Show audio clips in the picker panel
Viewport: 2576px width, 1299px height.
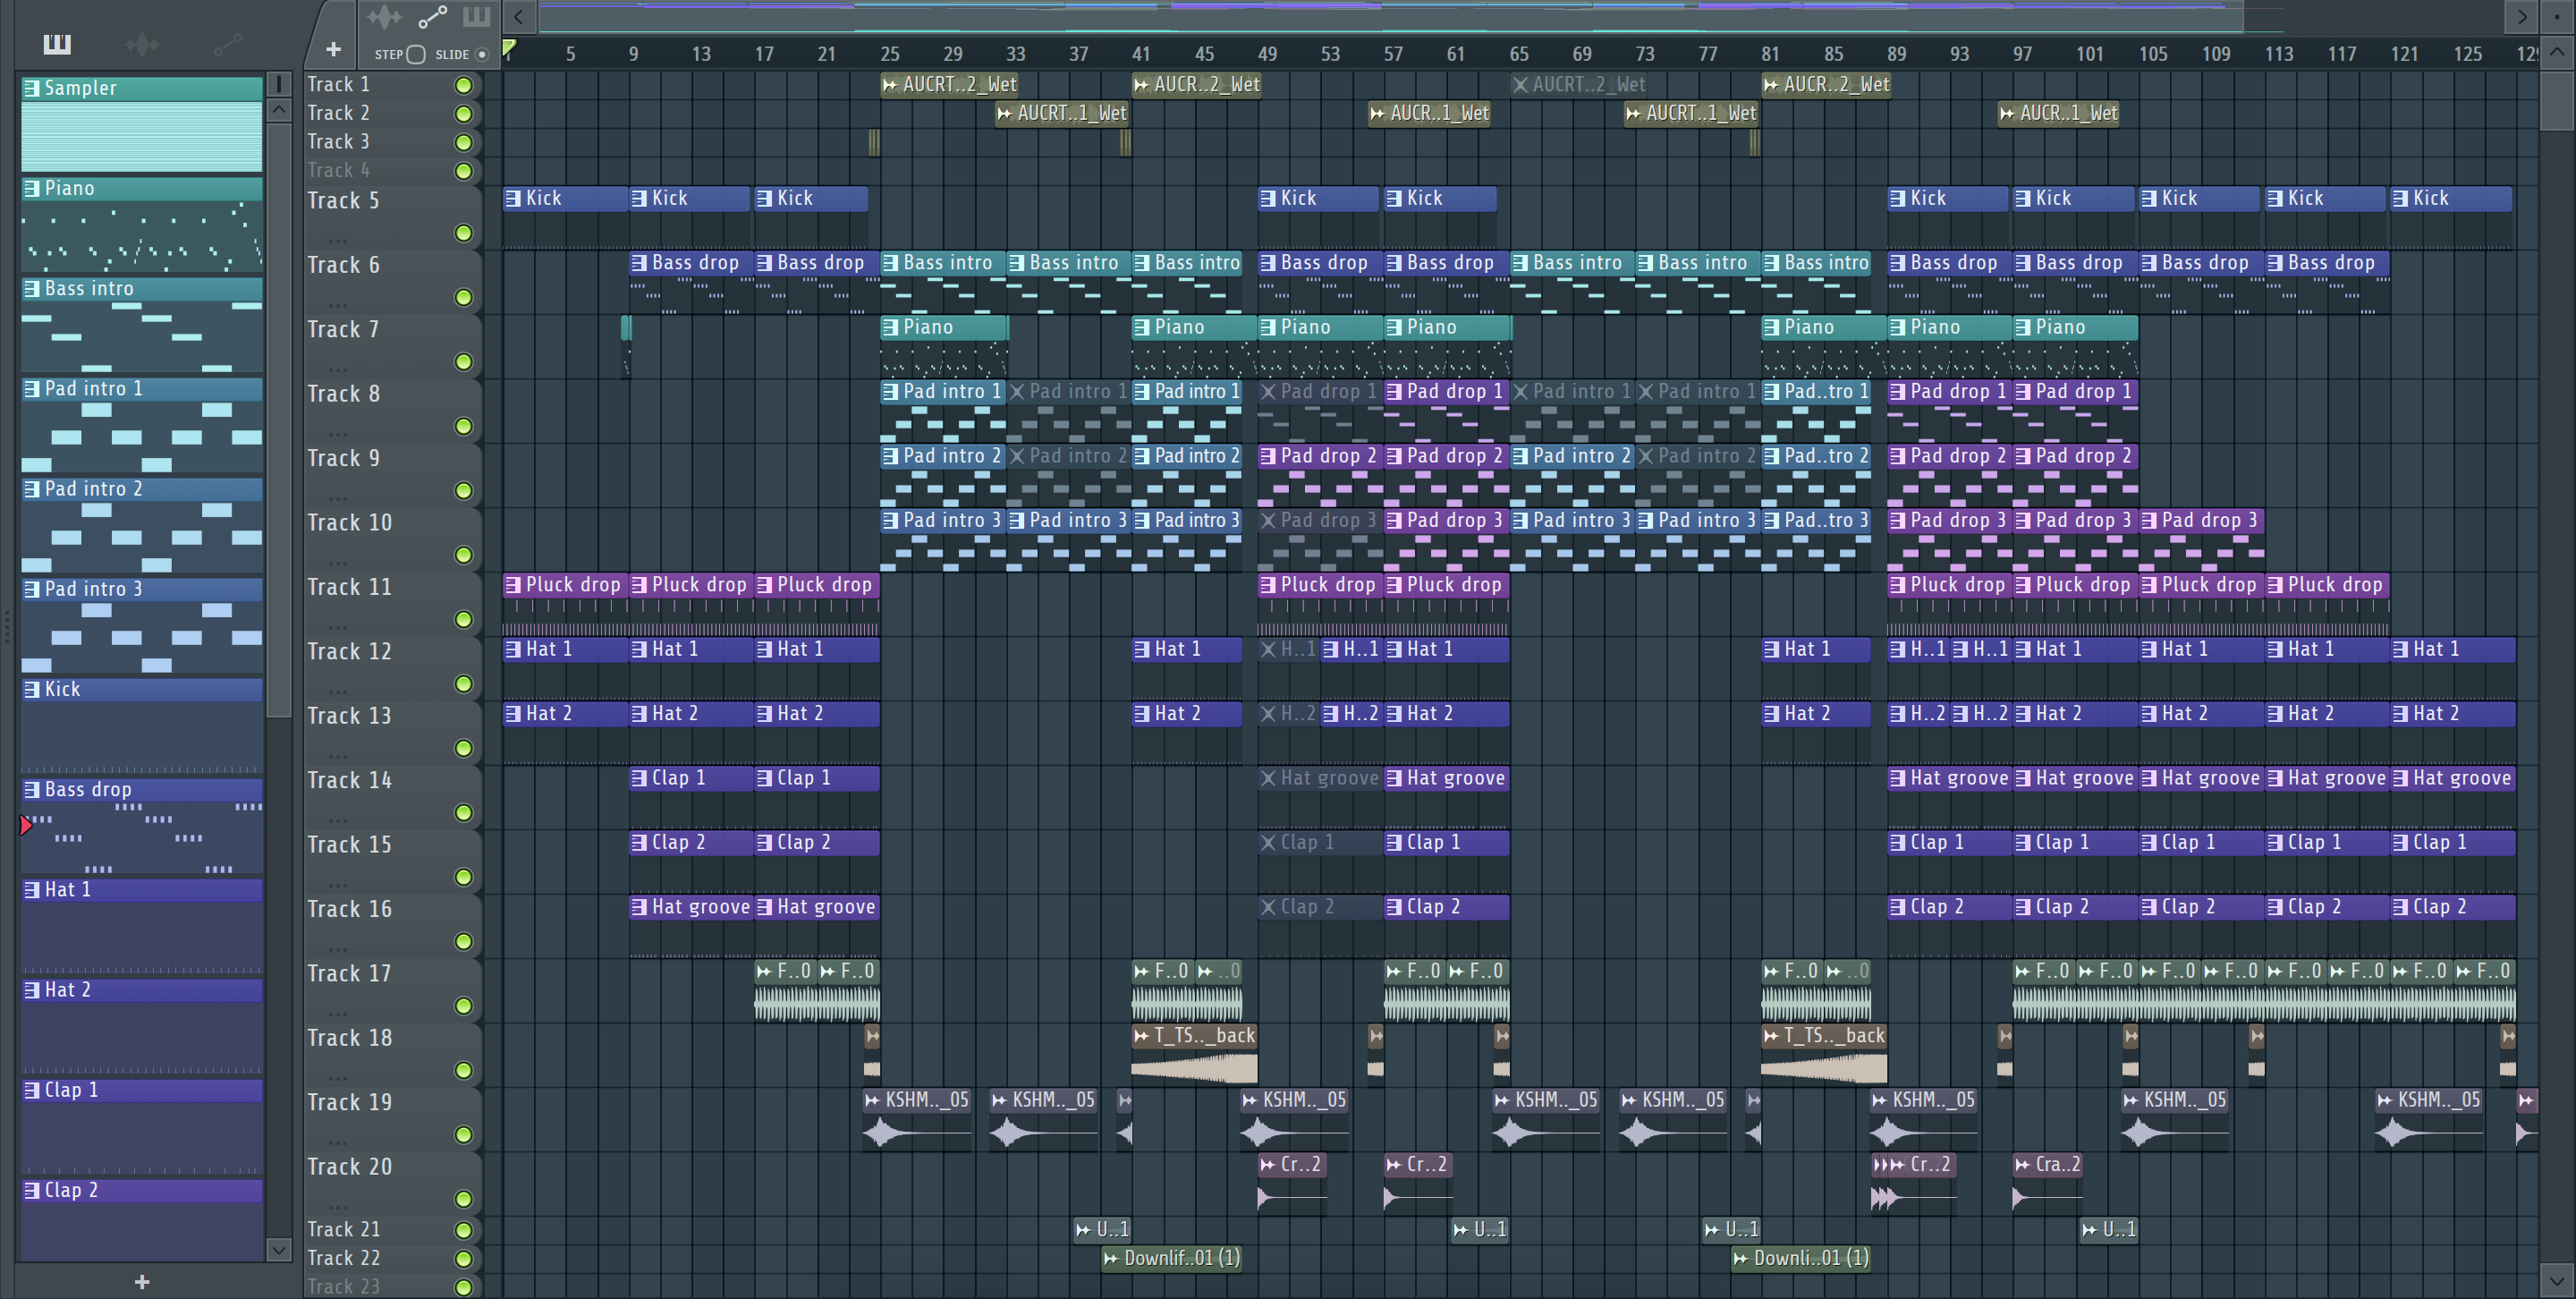point(142,44)
